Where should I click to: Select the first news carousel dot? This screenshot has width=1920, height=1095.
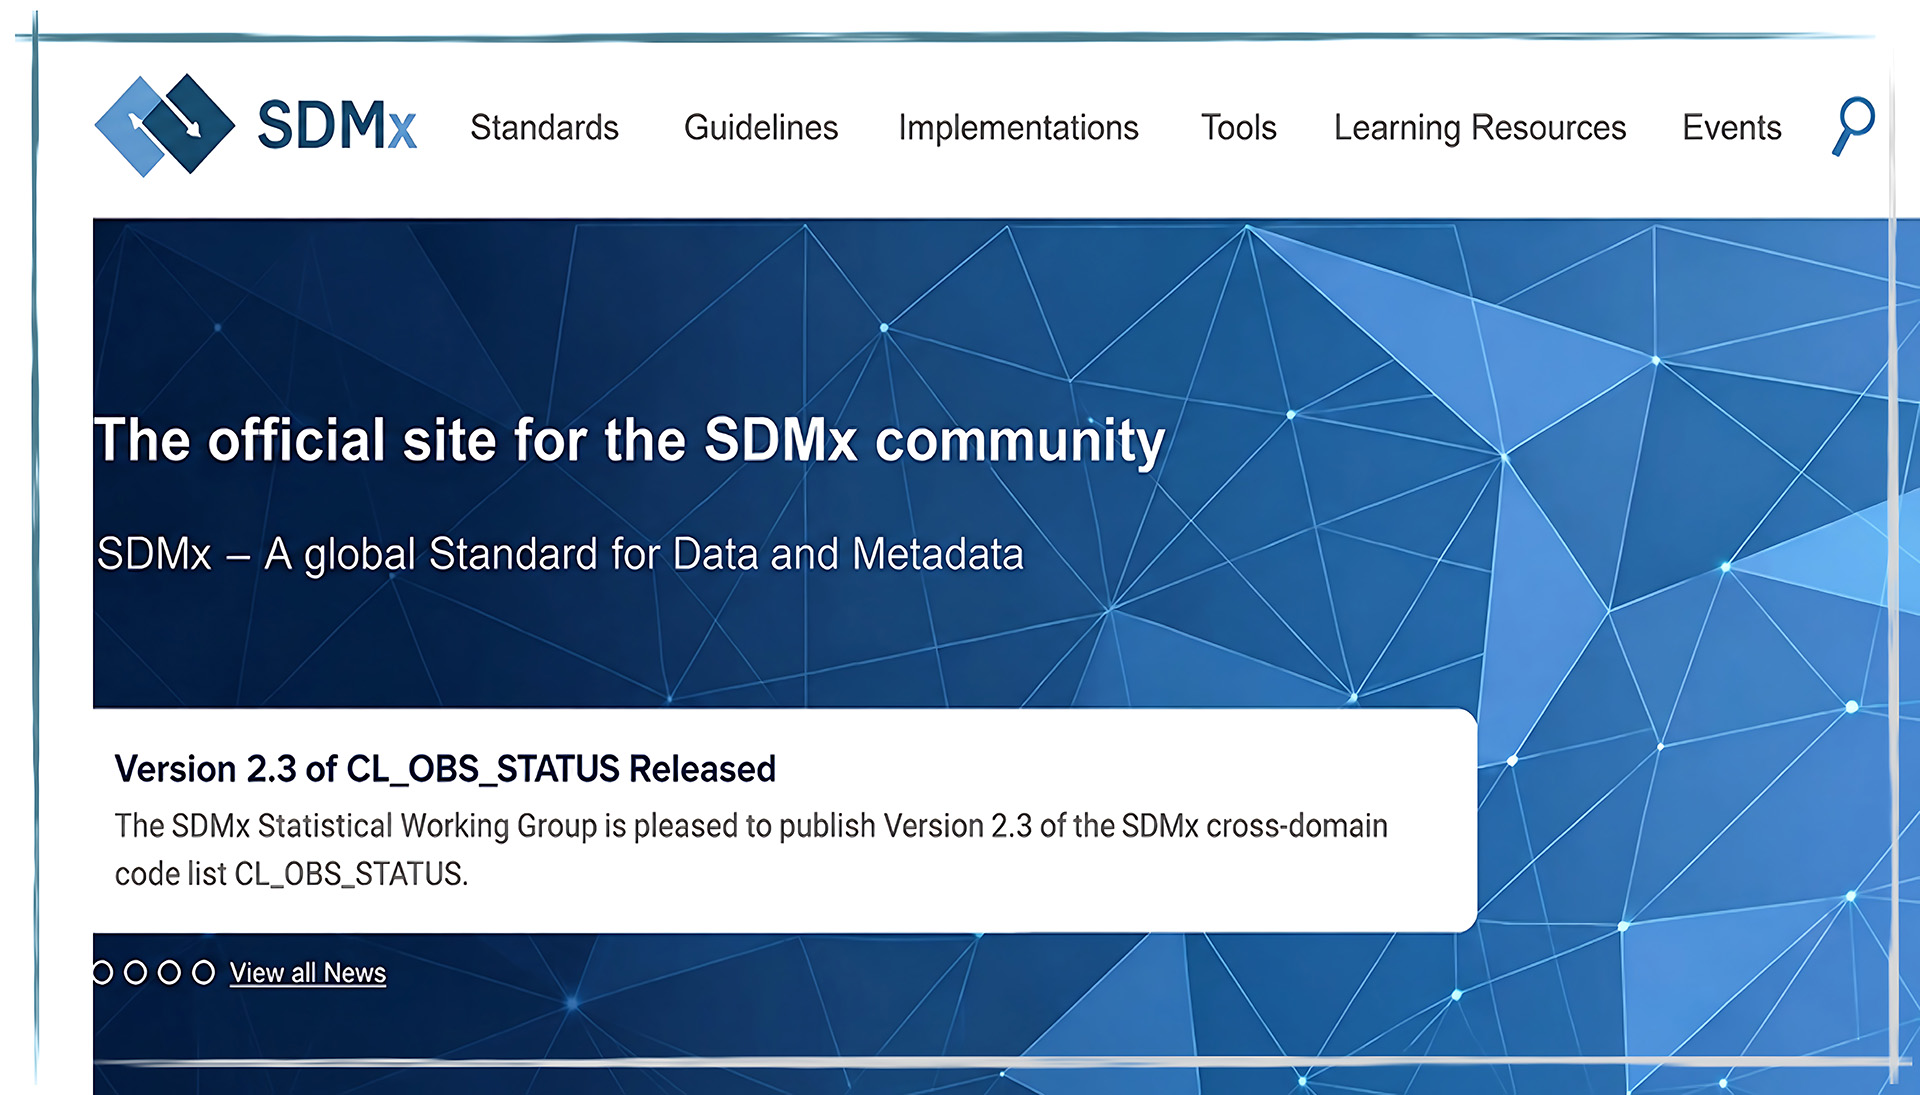pos(102,973)
